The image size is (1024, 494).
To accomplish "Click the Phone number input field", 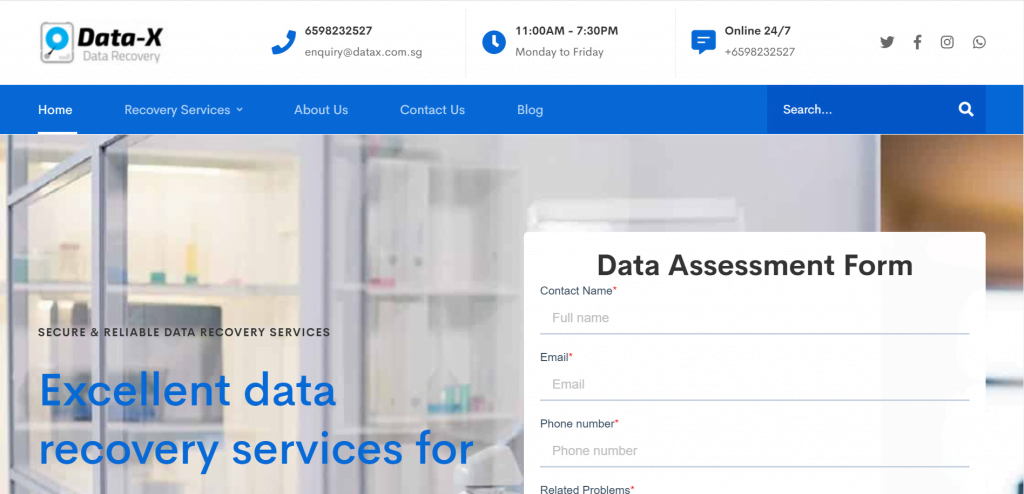I will (x=754, y=451).
